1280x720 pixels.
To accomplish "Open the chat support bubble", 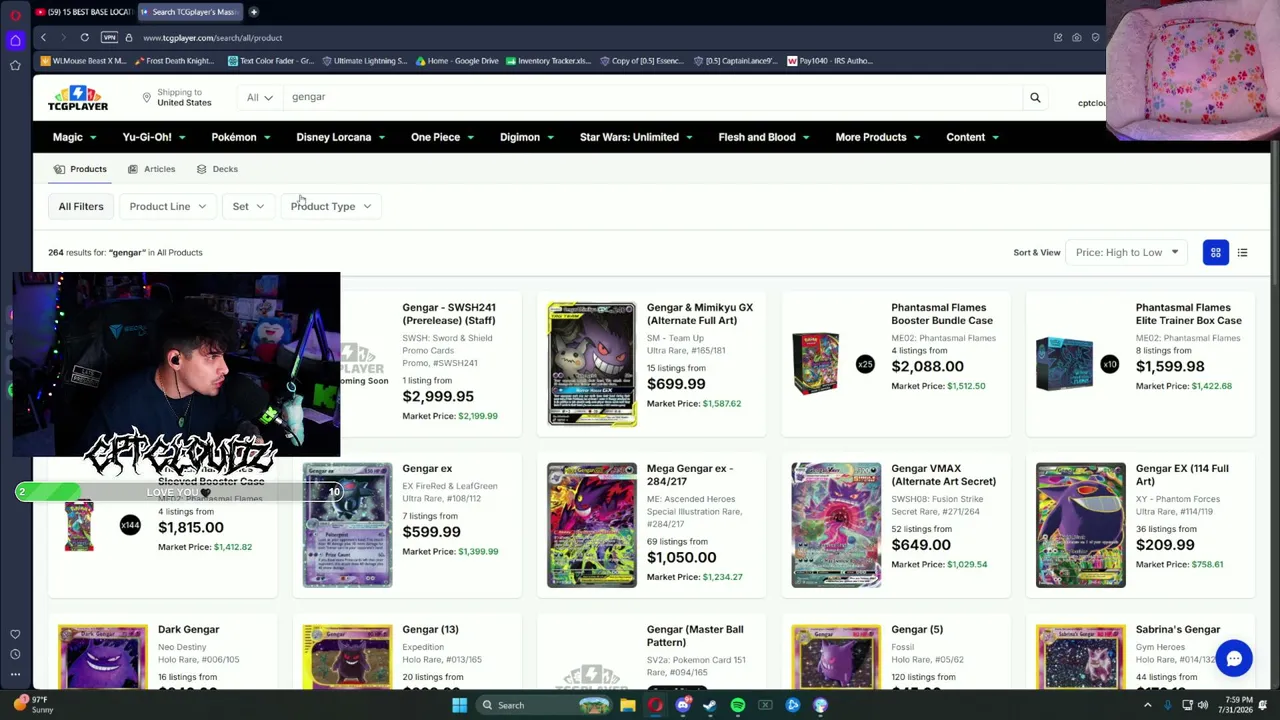I will point(1234,659).
